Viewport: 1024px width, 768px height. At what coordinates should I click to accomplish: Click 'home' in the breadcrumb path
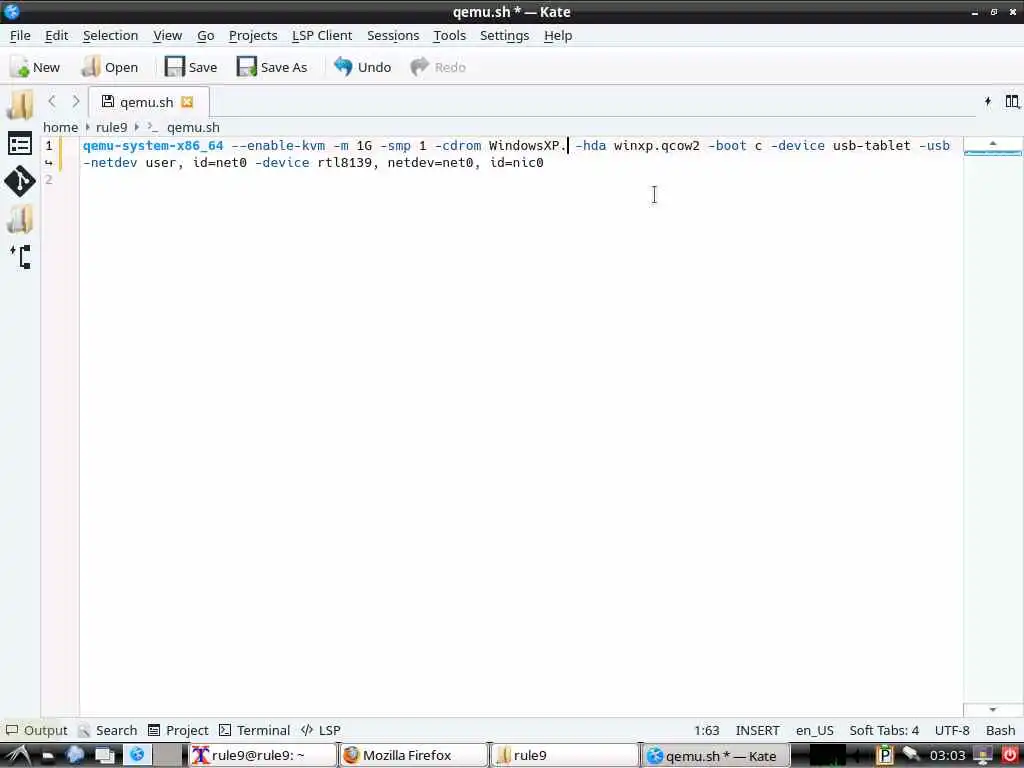tap(60, 127)
